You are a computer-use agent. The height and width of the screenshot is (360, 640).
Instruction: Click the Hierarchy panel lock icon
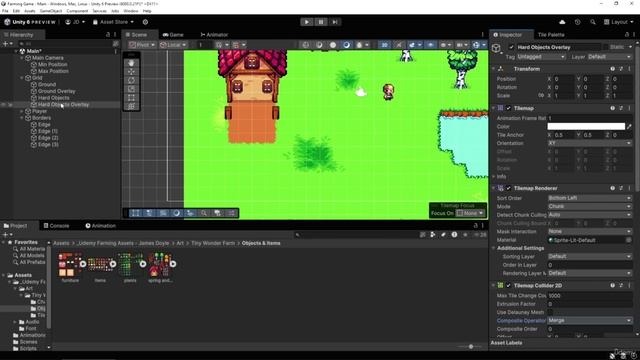tap(108, 35)
